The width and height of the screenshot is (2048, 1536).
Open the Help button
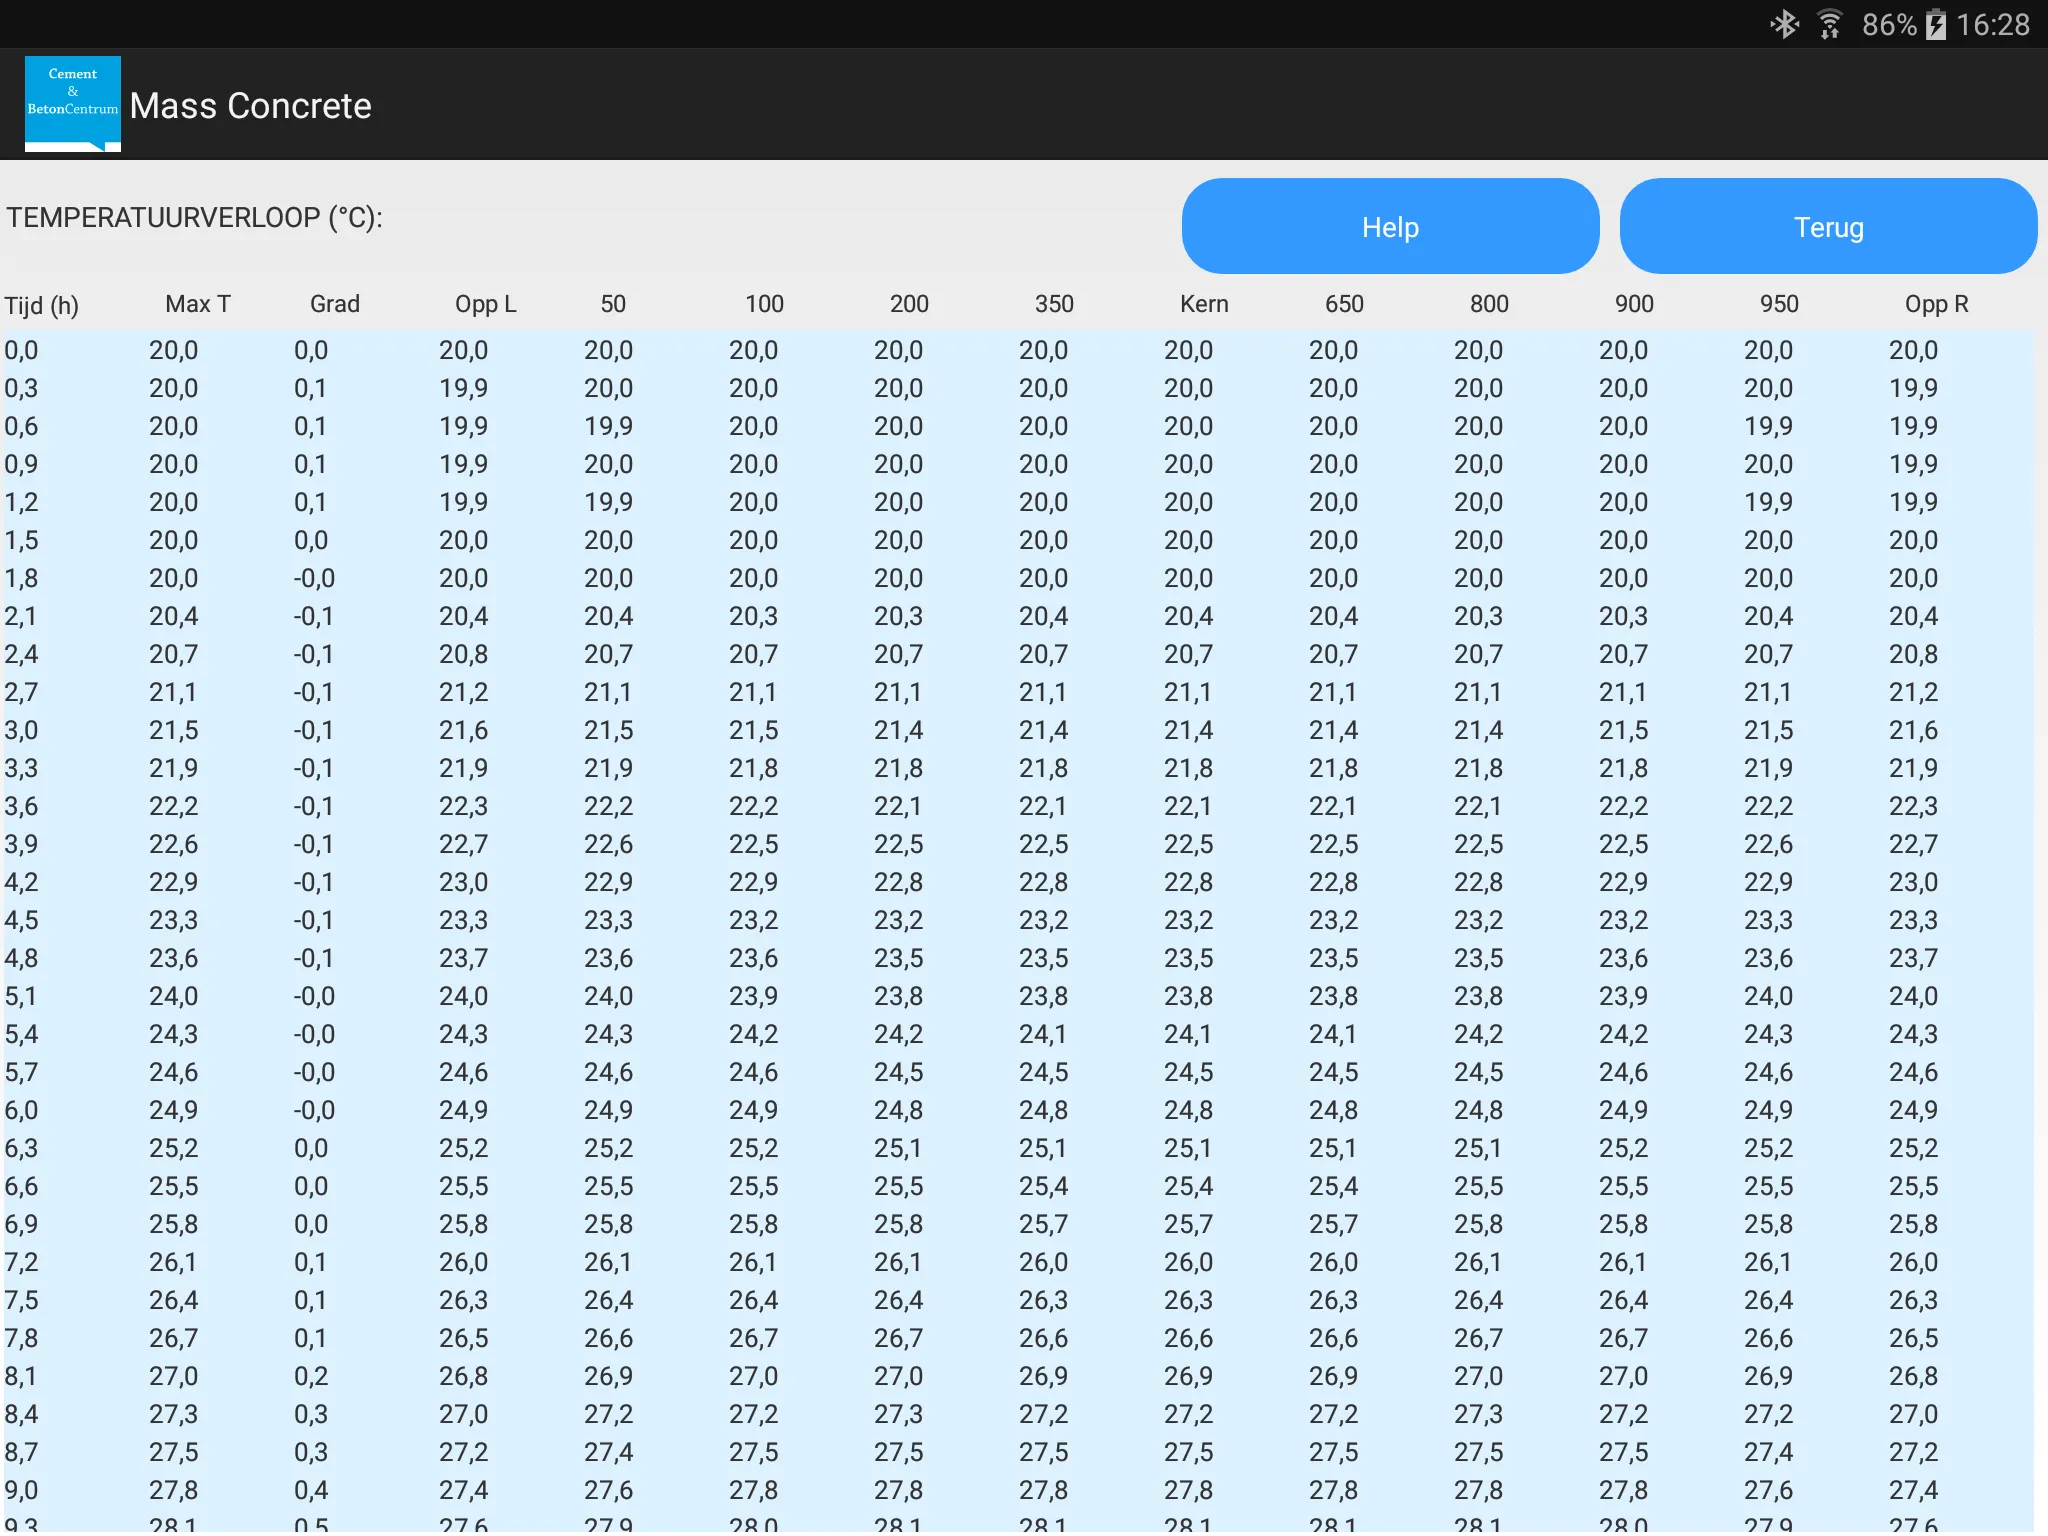pyautogui.click(x=1390, y=227)
